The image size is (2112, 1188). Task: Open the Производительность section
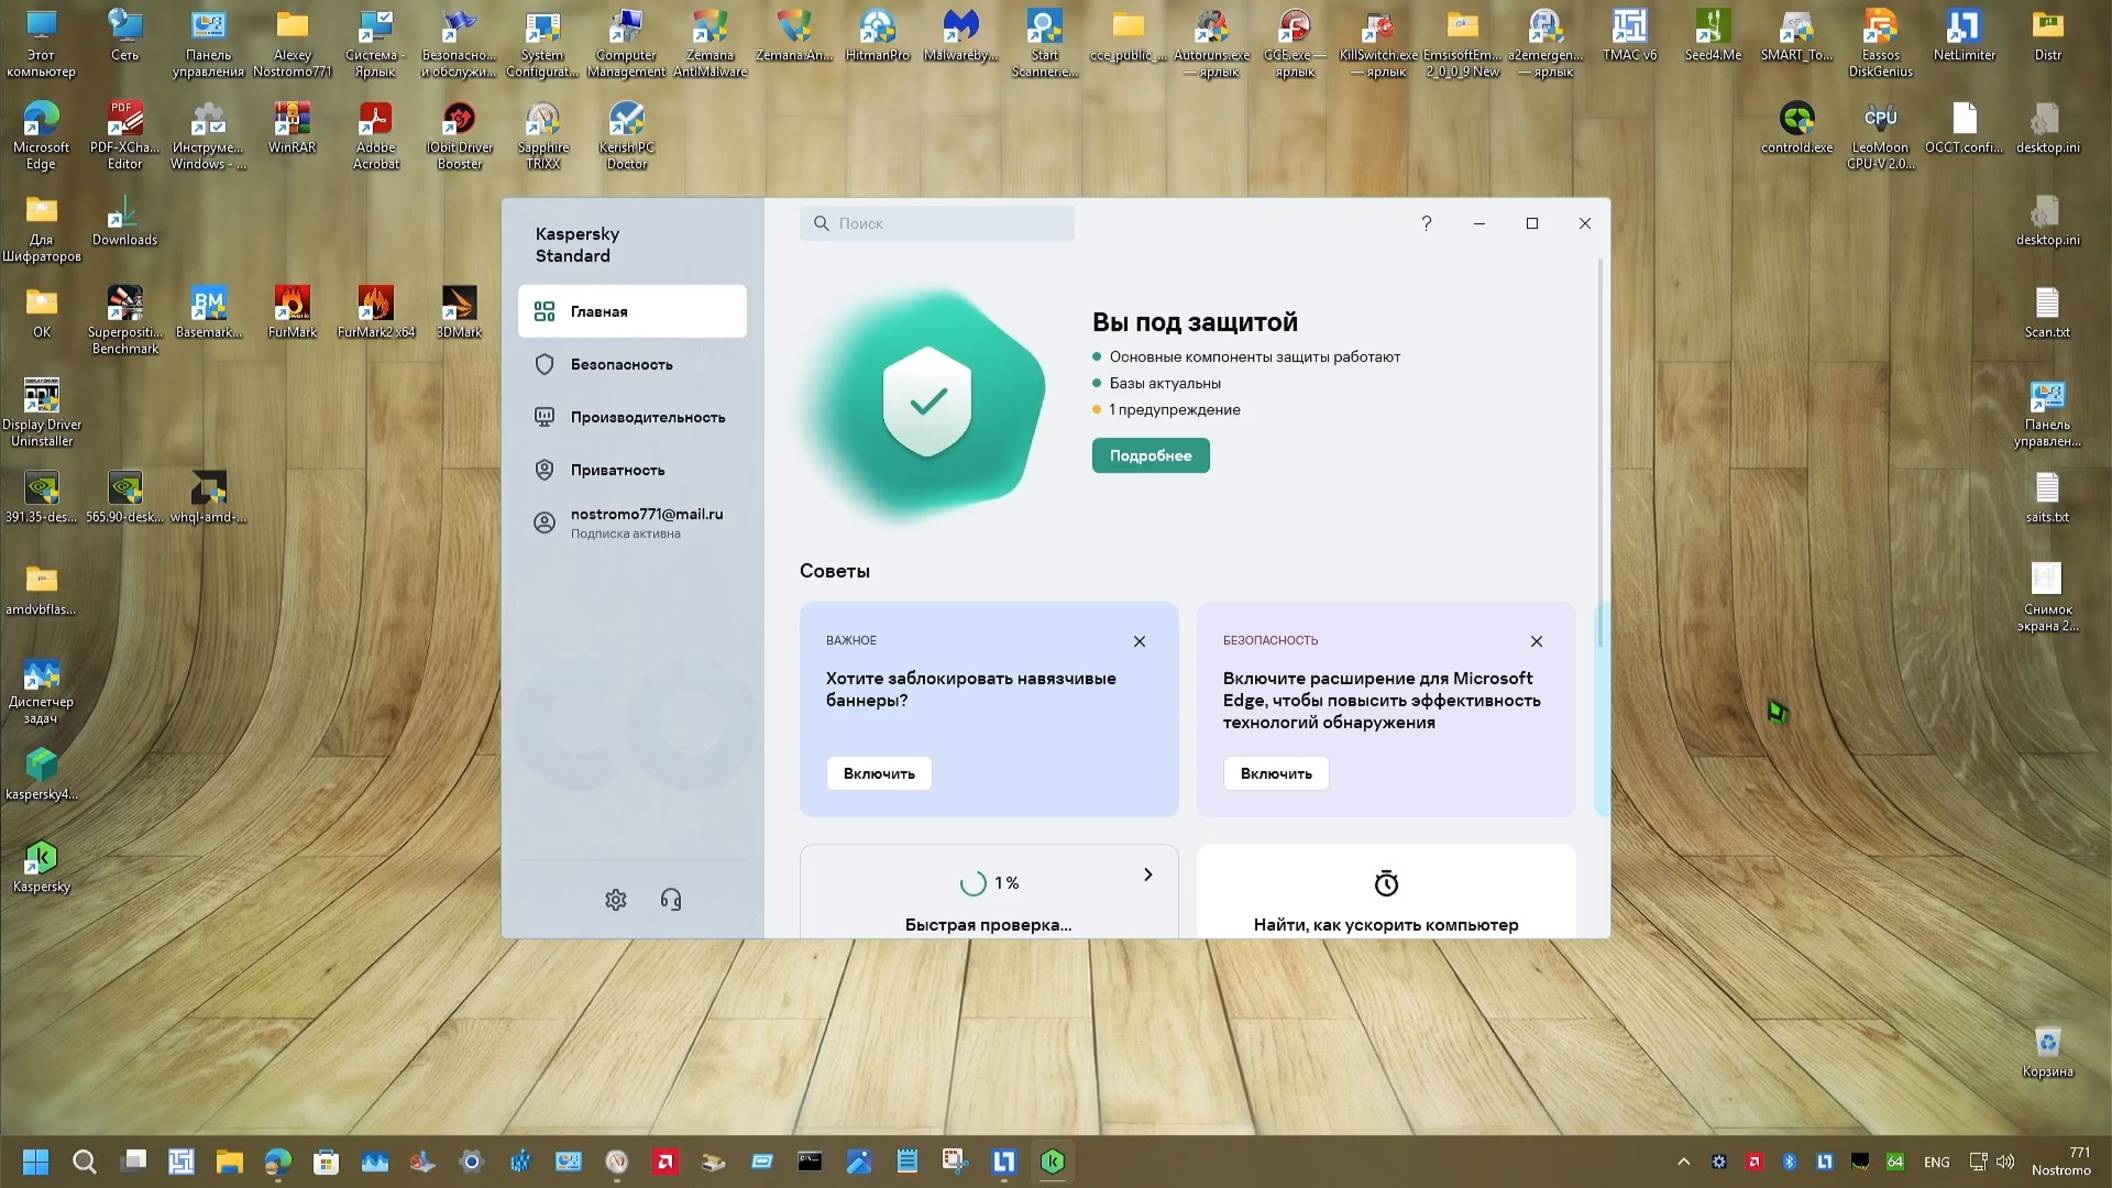[647, 417]
